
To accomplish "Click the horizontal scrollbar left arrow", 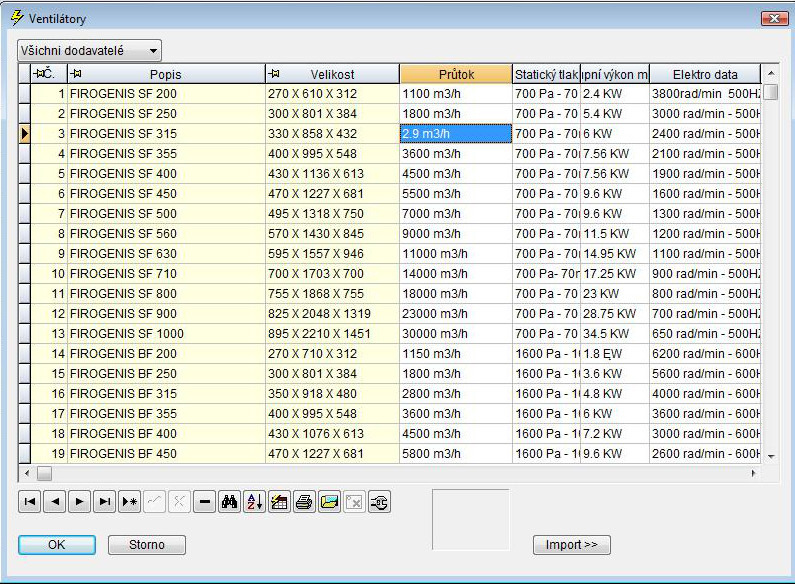I will tap(27, 473).
